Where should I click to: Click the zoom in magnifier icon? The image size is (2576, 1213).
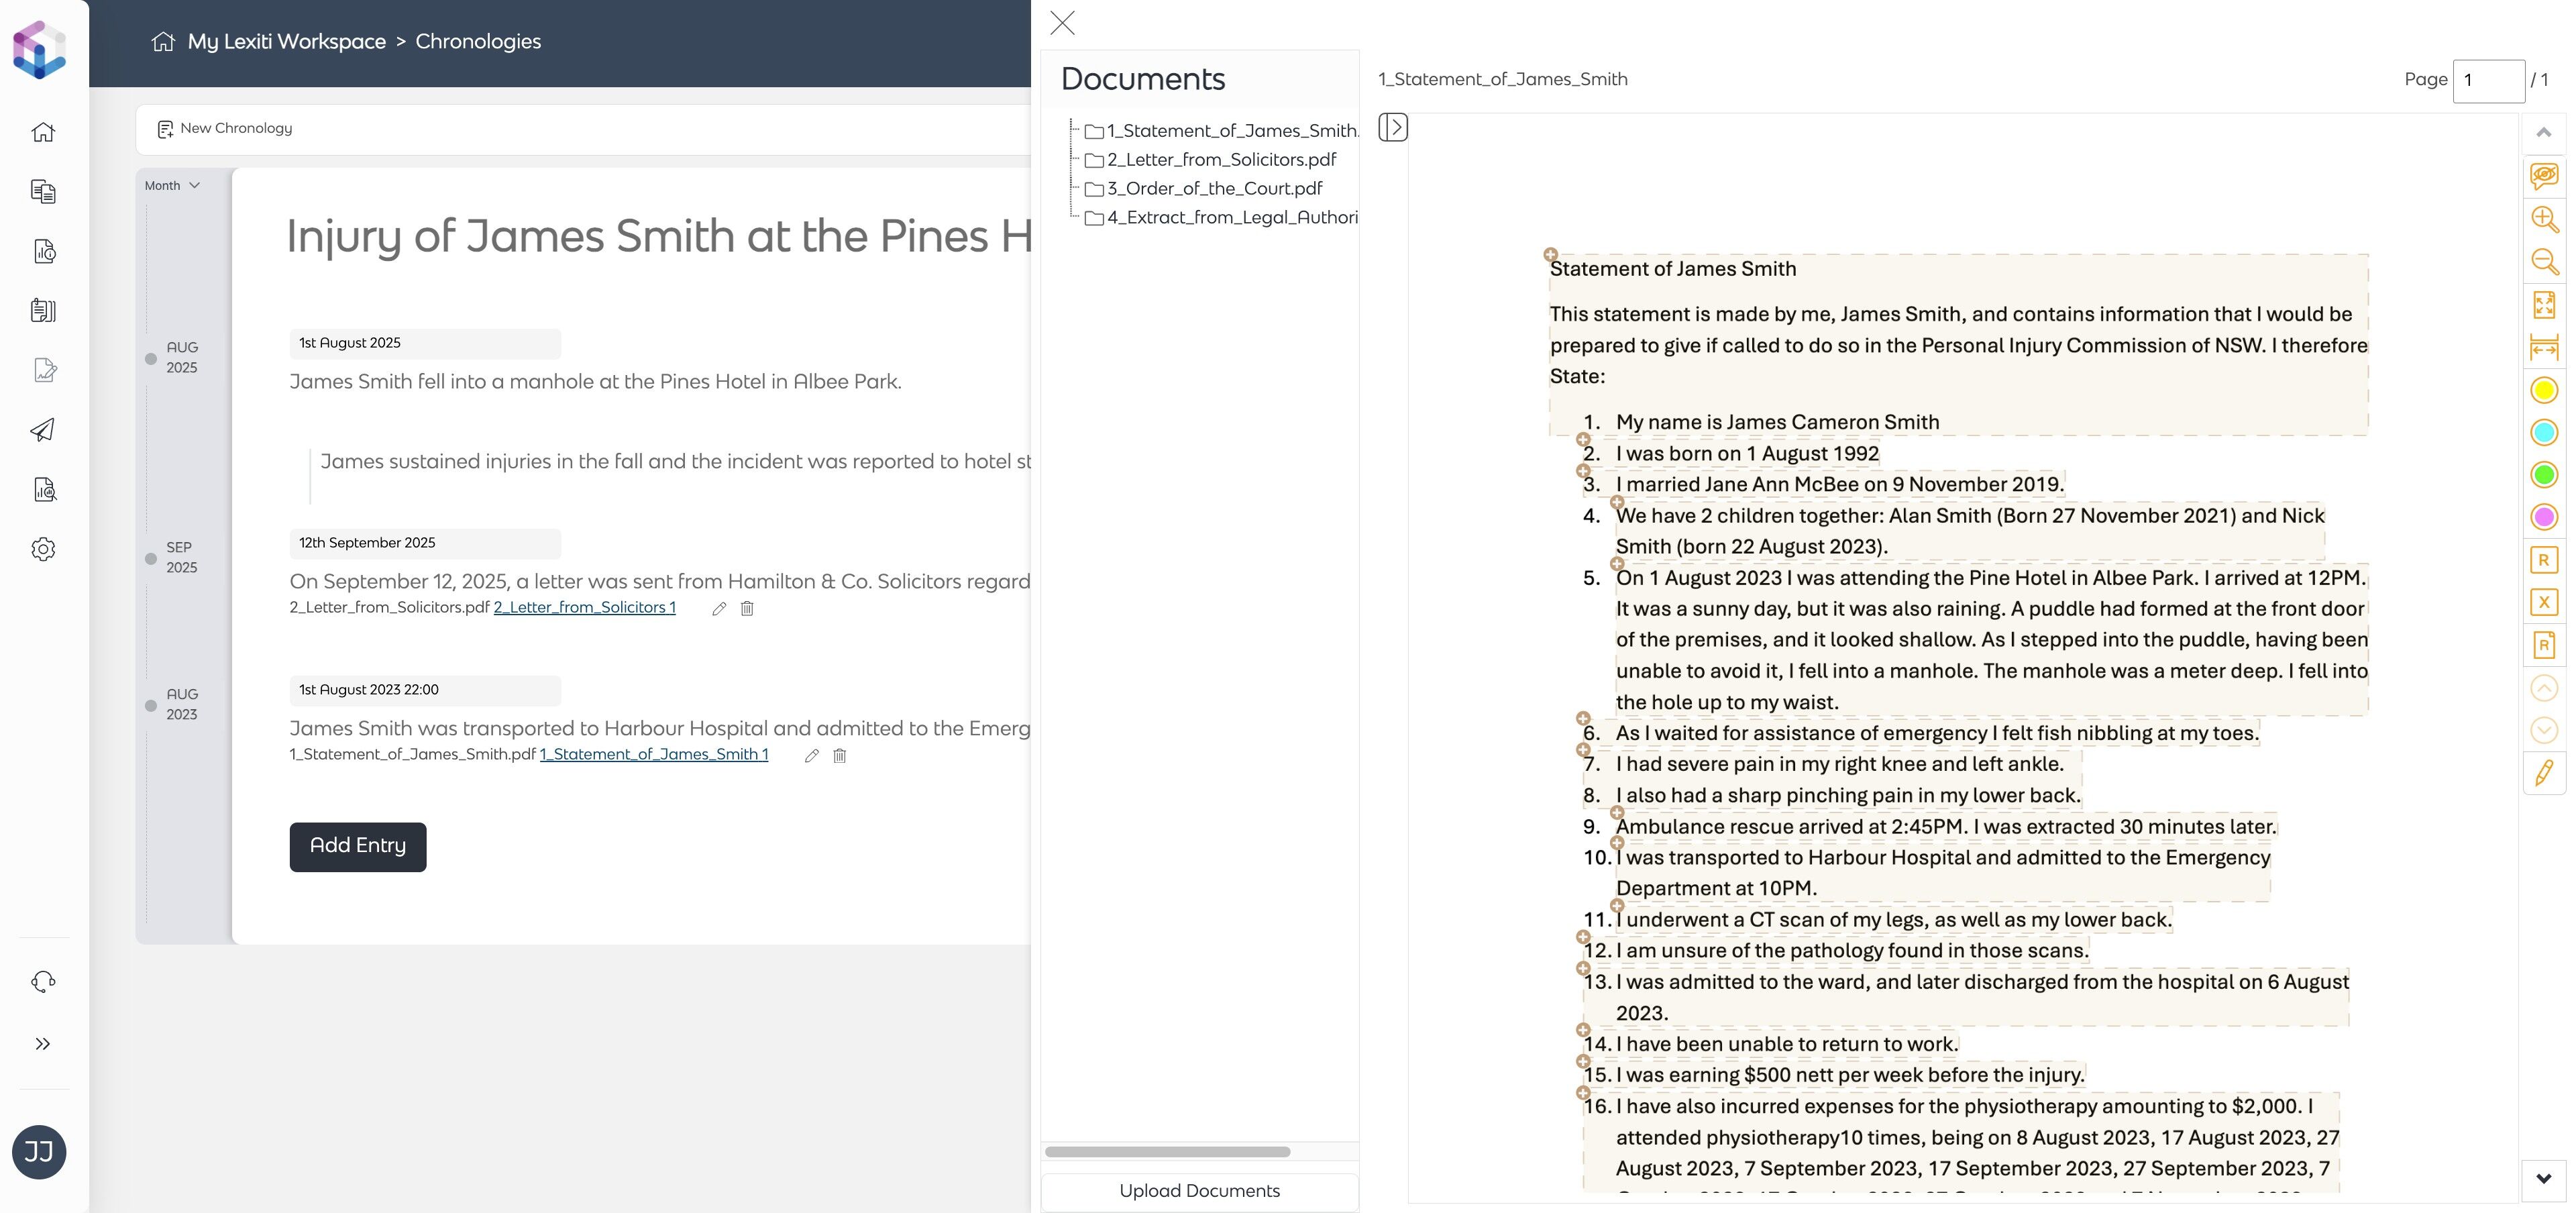pos(2543,219)
